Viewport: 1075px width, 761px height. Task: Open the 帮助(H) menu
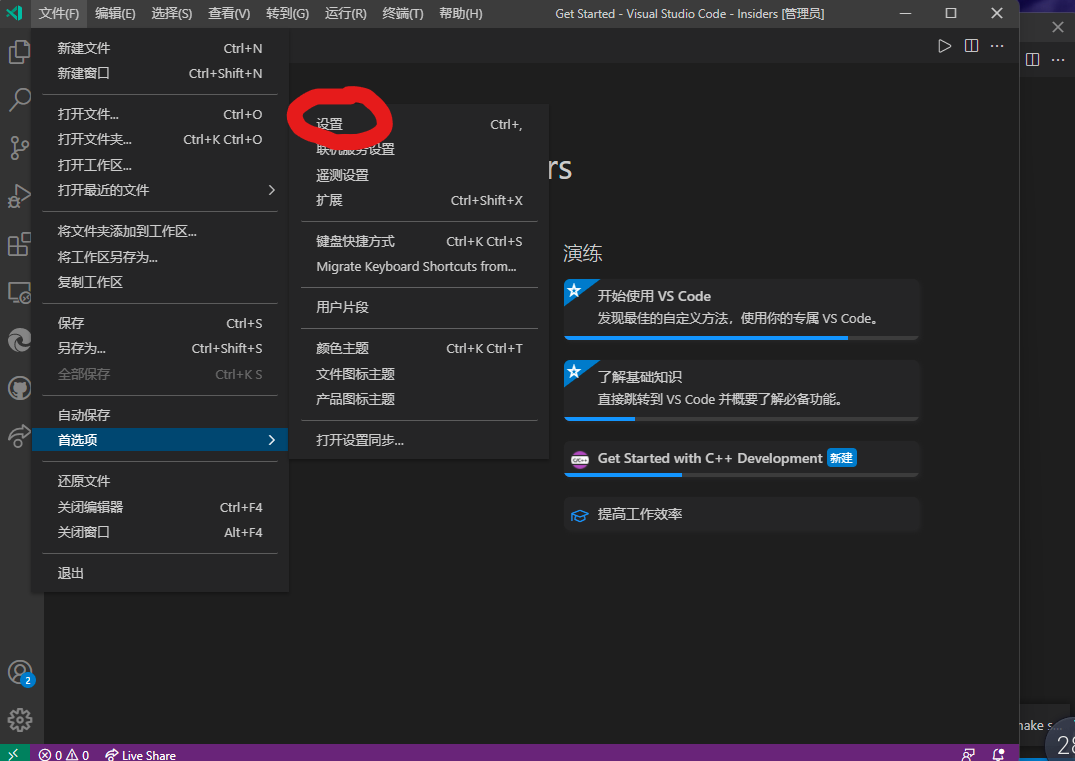pos(461,14)
